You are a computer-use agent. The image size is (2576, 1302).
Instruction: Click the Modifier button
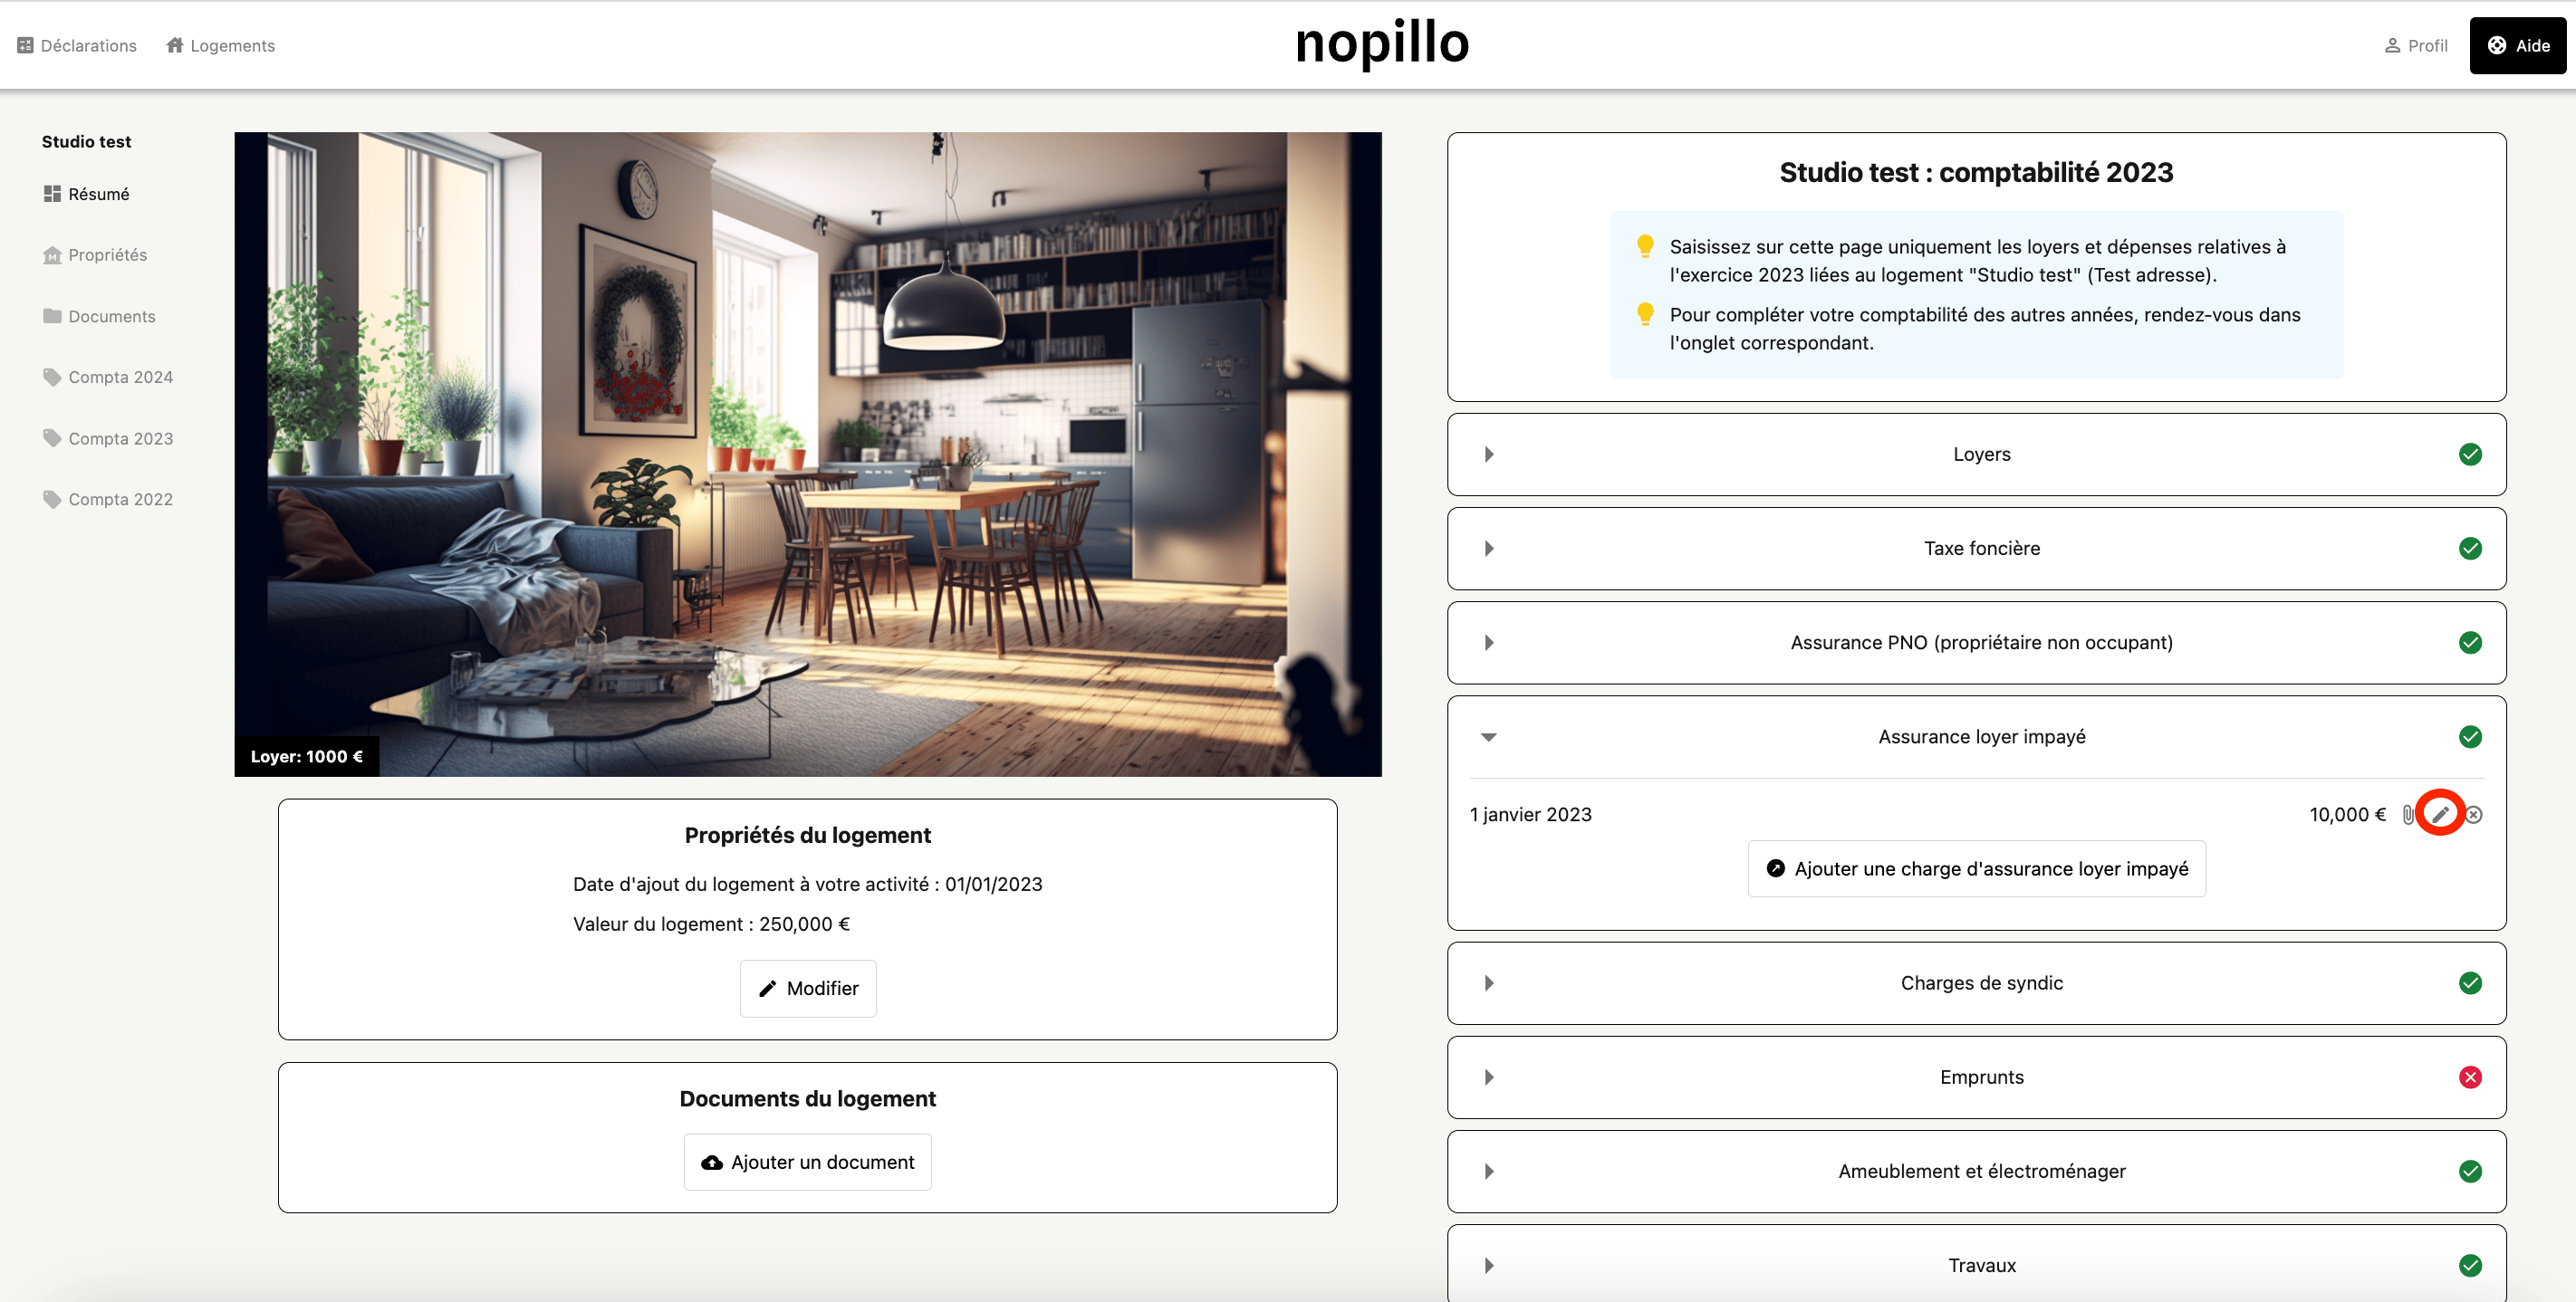pyautogui.click(x=807, y=988)
